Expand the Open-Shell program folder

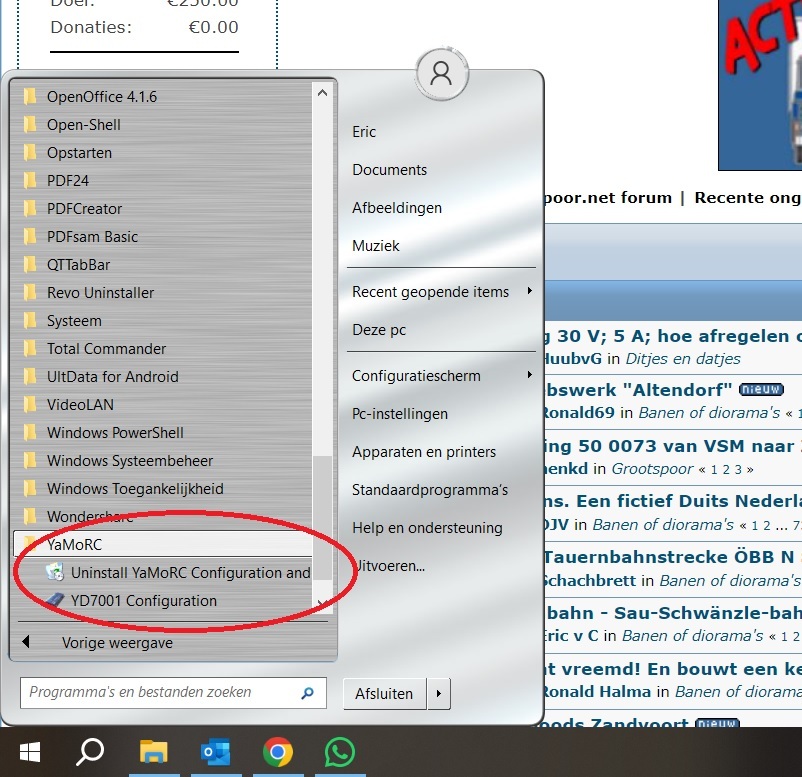(x=163, y=124)
